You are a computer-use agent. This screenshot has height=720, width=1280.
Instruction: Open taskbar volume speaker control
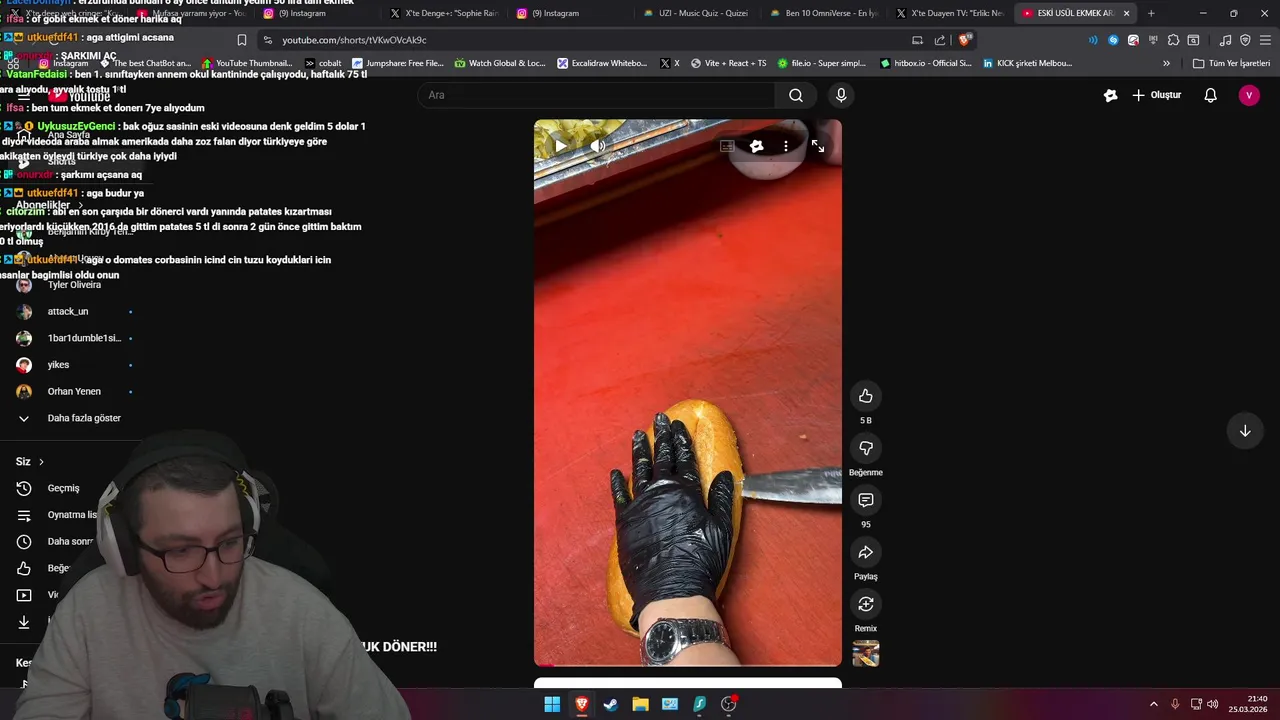(x=1213, y=704)
